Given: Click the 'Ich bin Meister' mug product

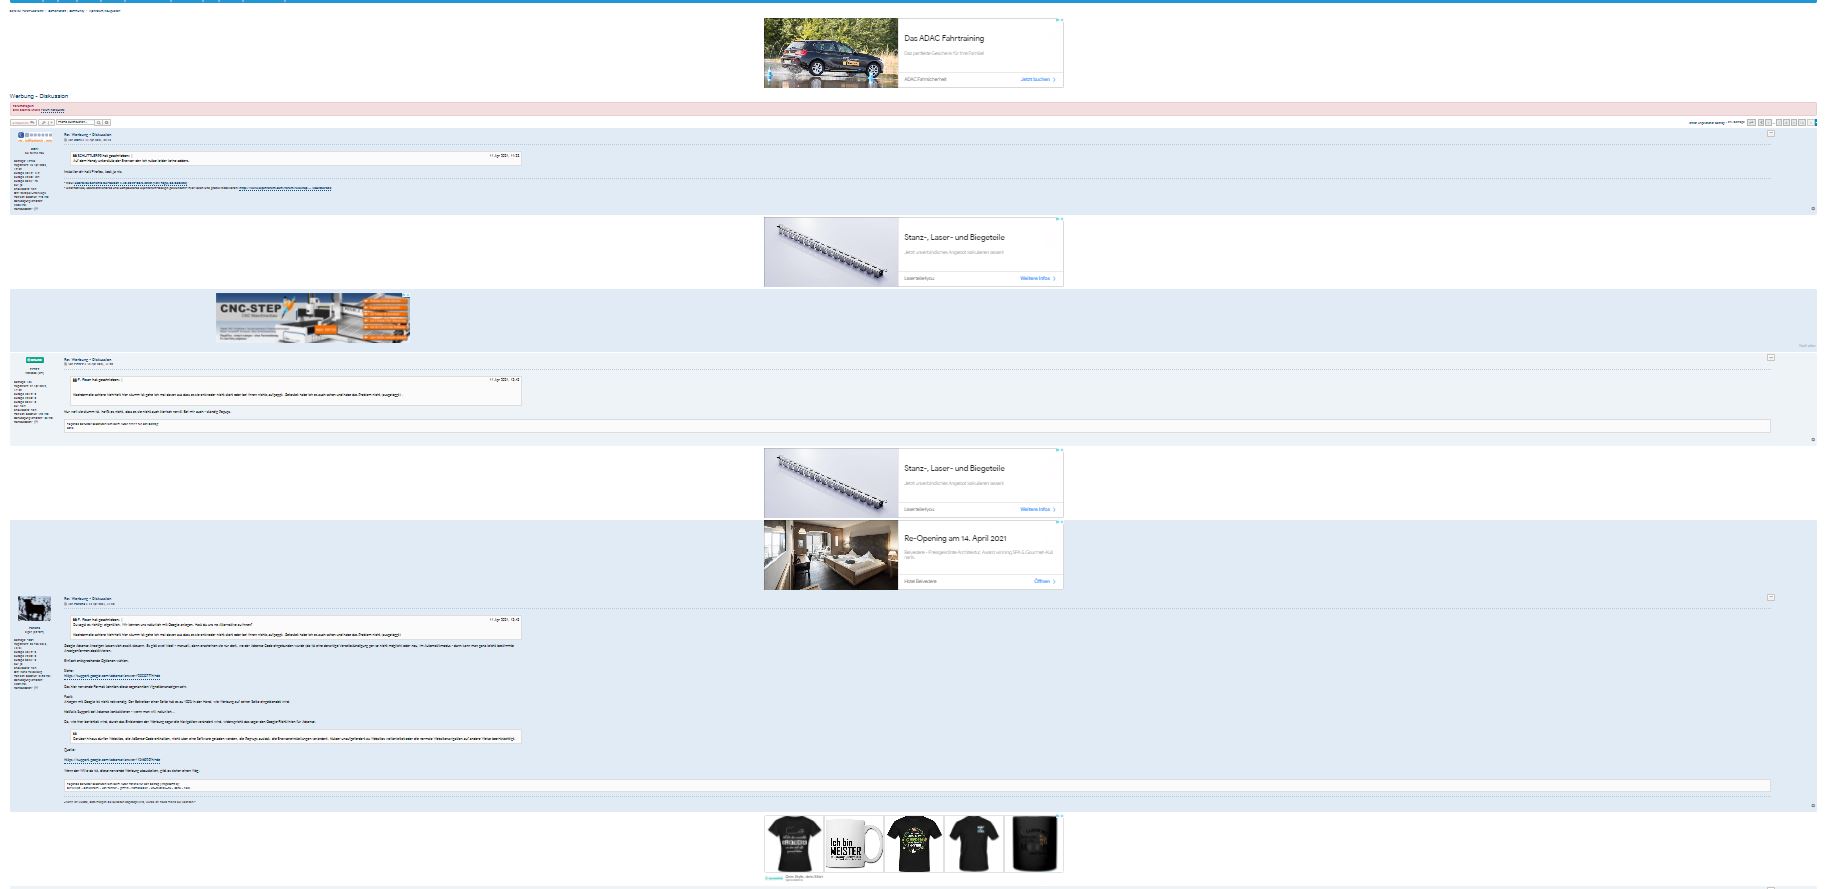Looking at the screenshot, I should (853, 845).
